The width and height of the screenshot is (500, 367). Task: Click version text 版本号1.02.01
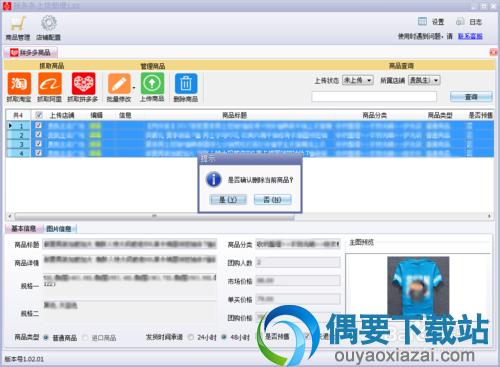coord(24,359)
